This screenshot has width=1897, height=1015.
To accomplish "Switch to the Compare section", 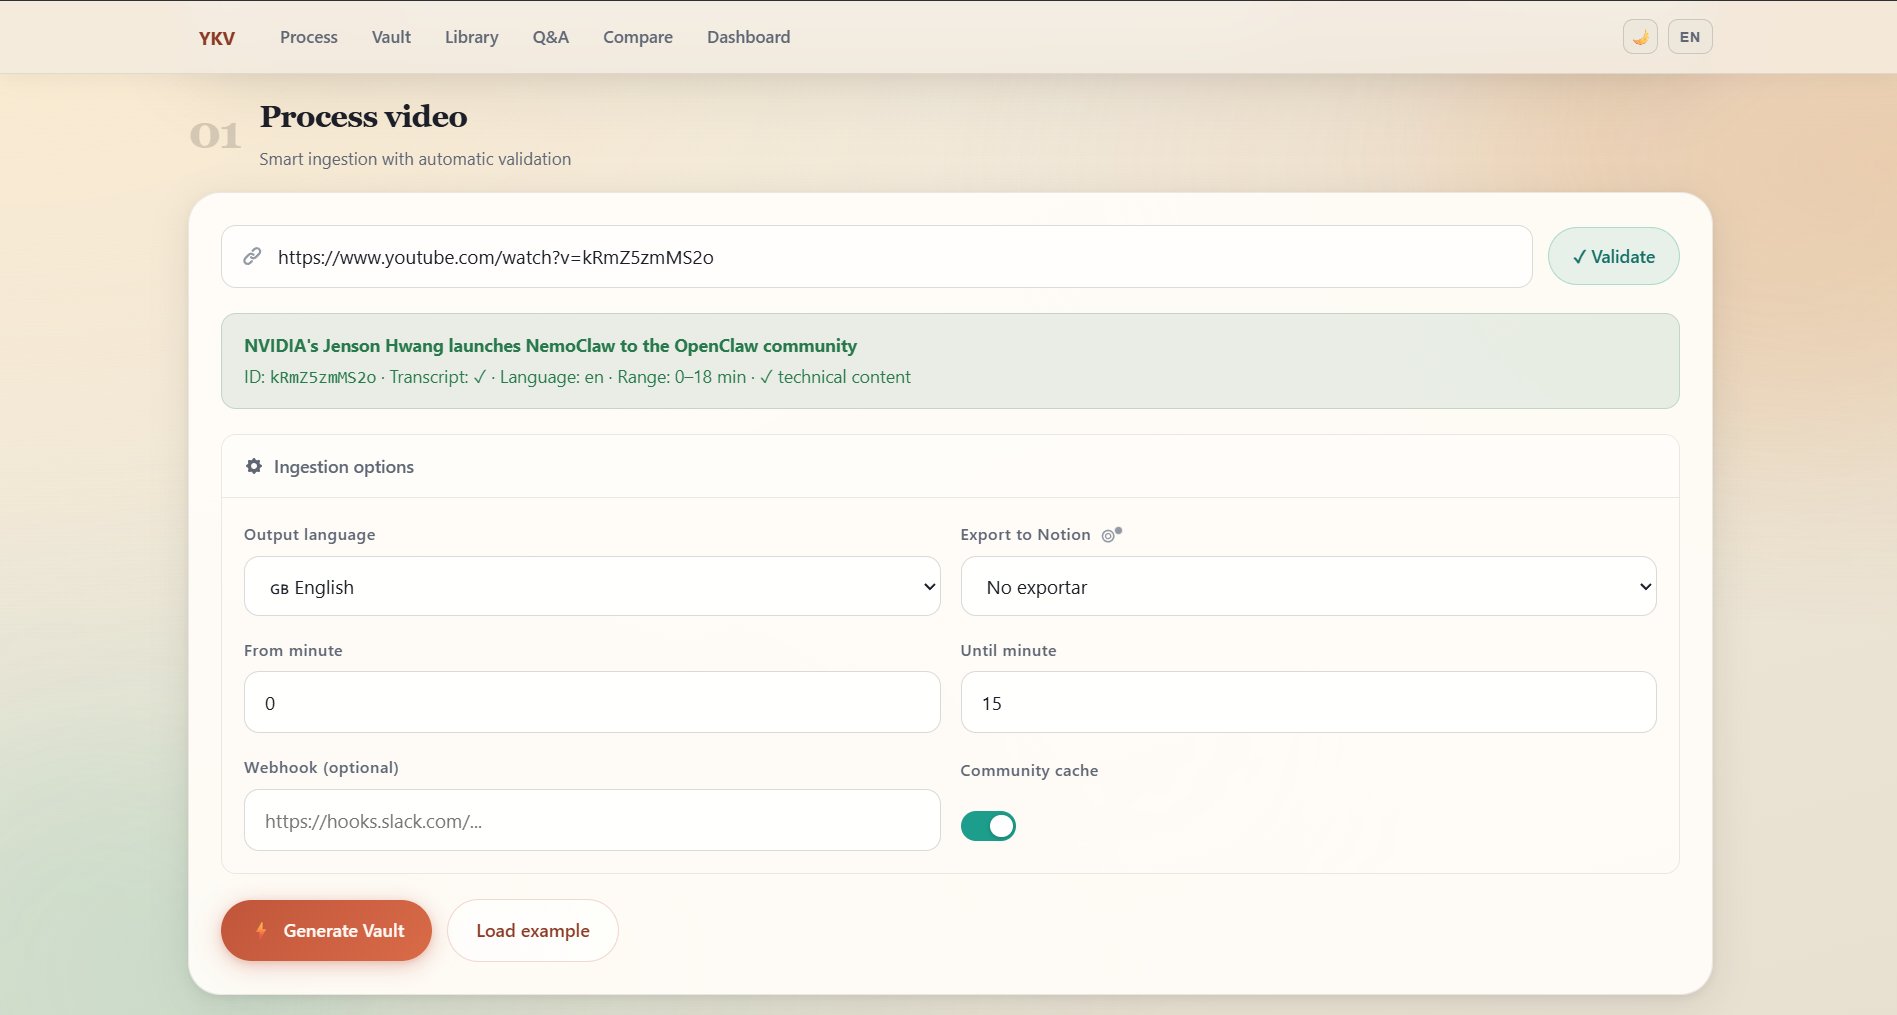I will [637, 37].
